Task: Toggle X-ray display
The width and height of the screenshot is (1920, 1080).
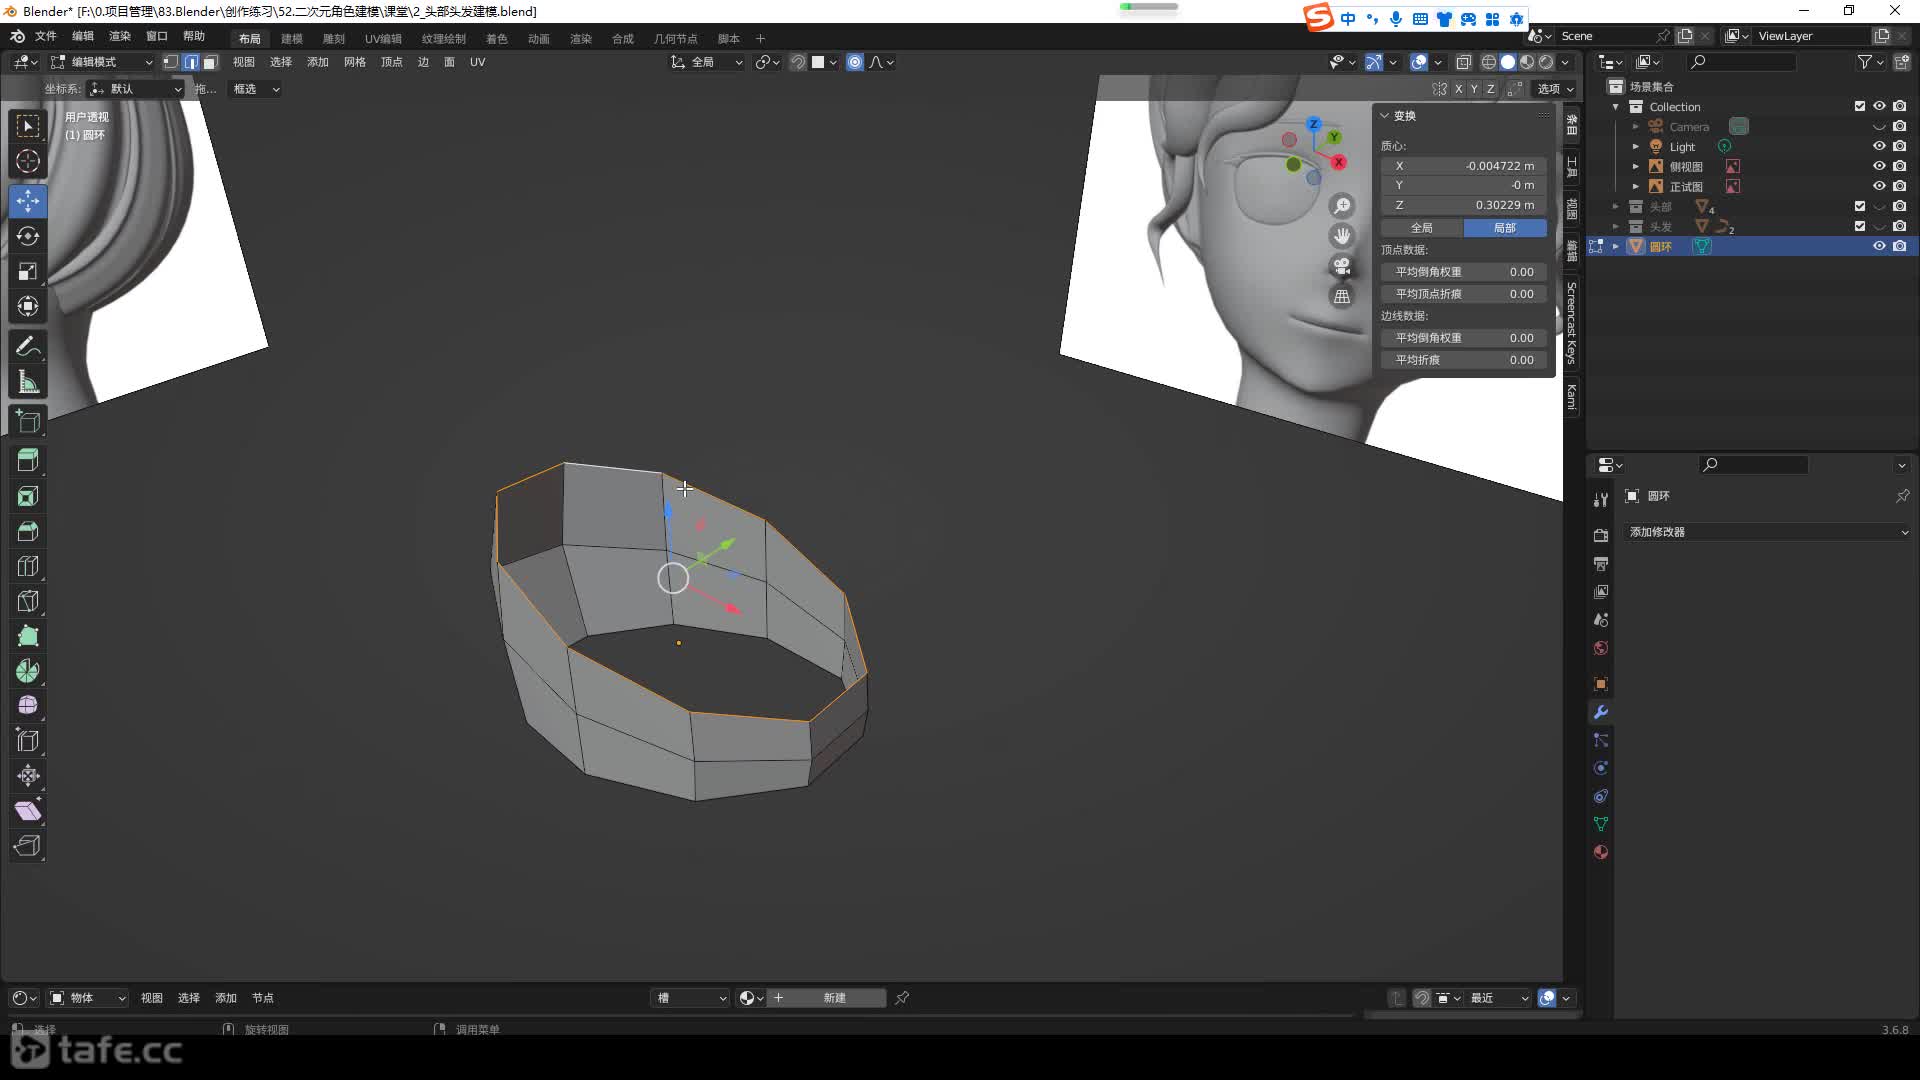Action: tap(1463, 62)
